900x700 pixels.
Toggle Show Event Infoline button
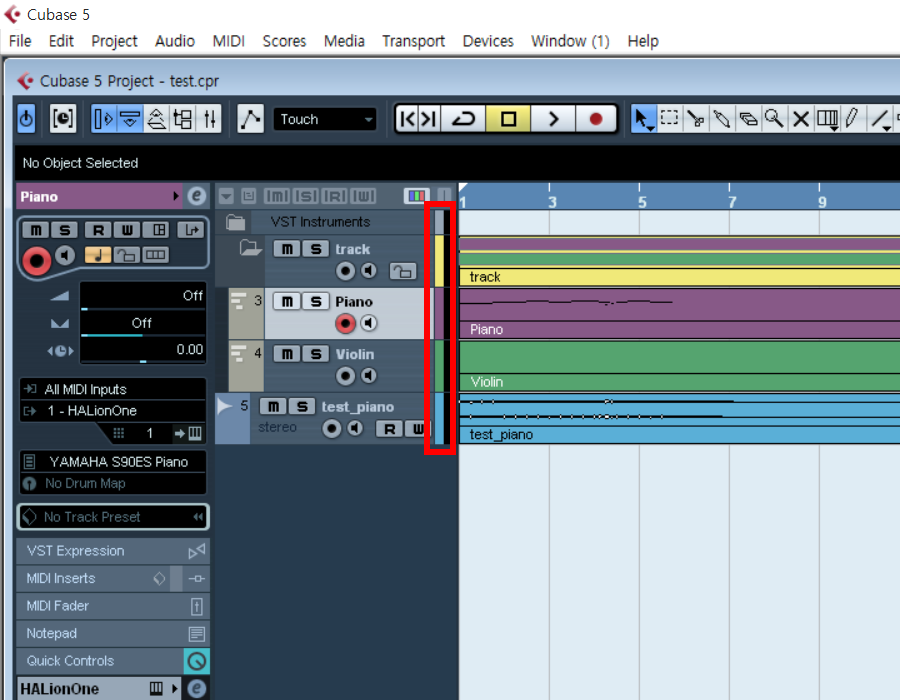(x=130, y=119)
